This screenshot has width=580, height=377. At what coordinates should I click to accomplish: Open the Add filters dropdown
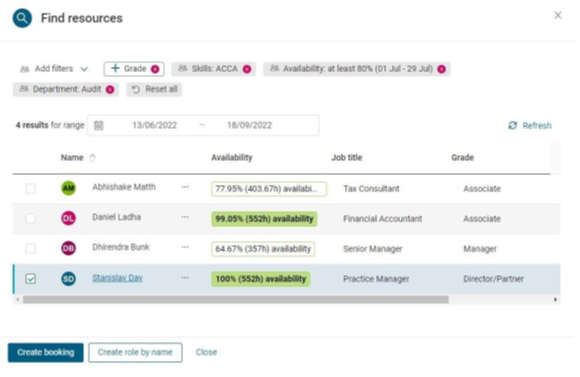click(54, 69)
